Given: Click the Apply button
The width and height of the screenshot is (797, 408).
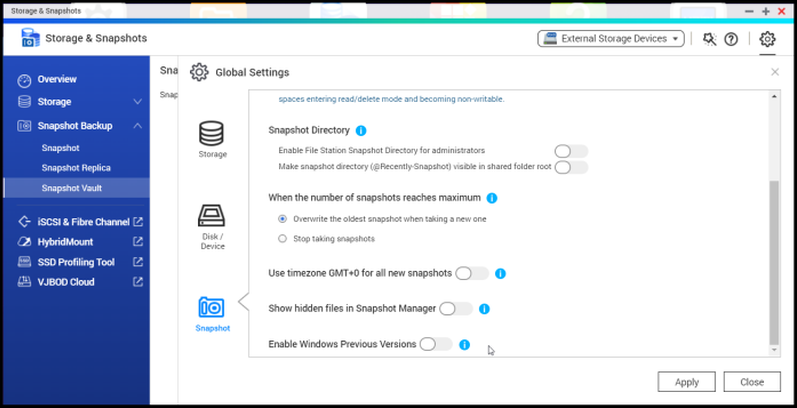Looking at the screenshot, I should 687,382.
